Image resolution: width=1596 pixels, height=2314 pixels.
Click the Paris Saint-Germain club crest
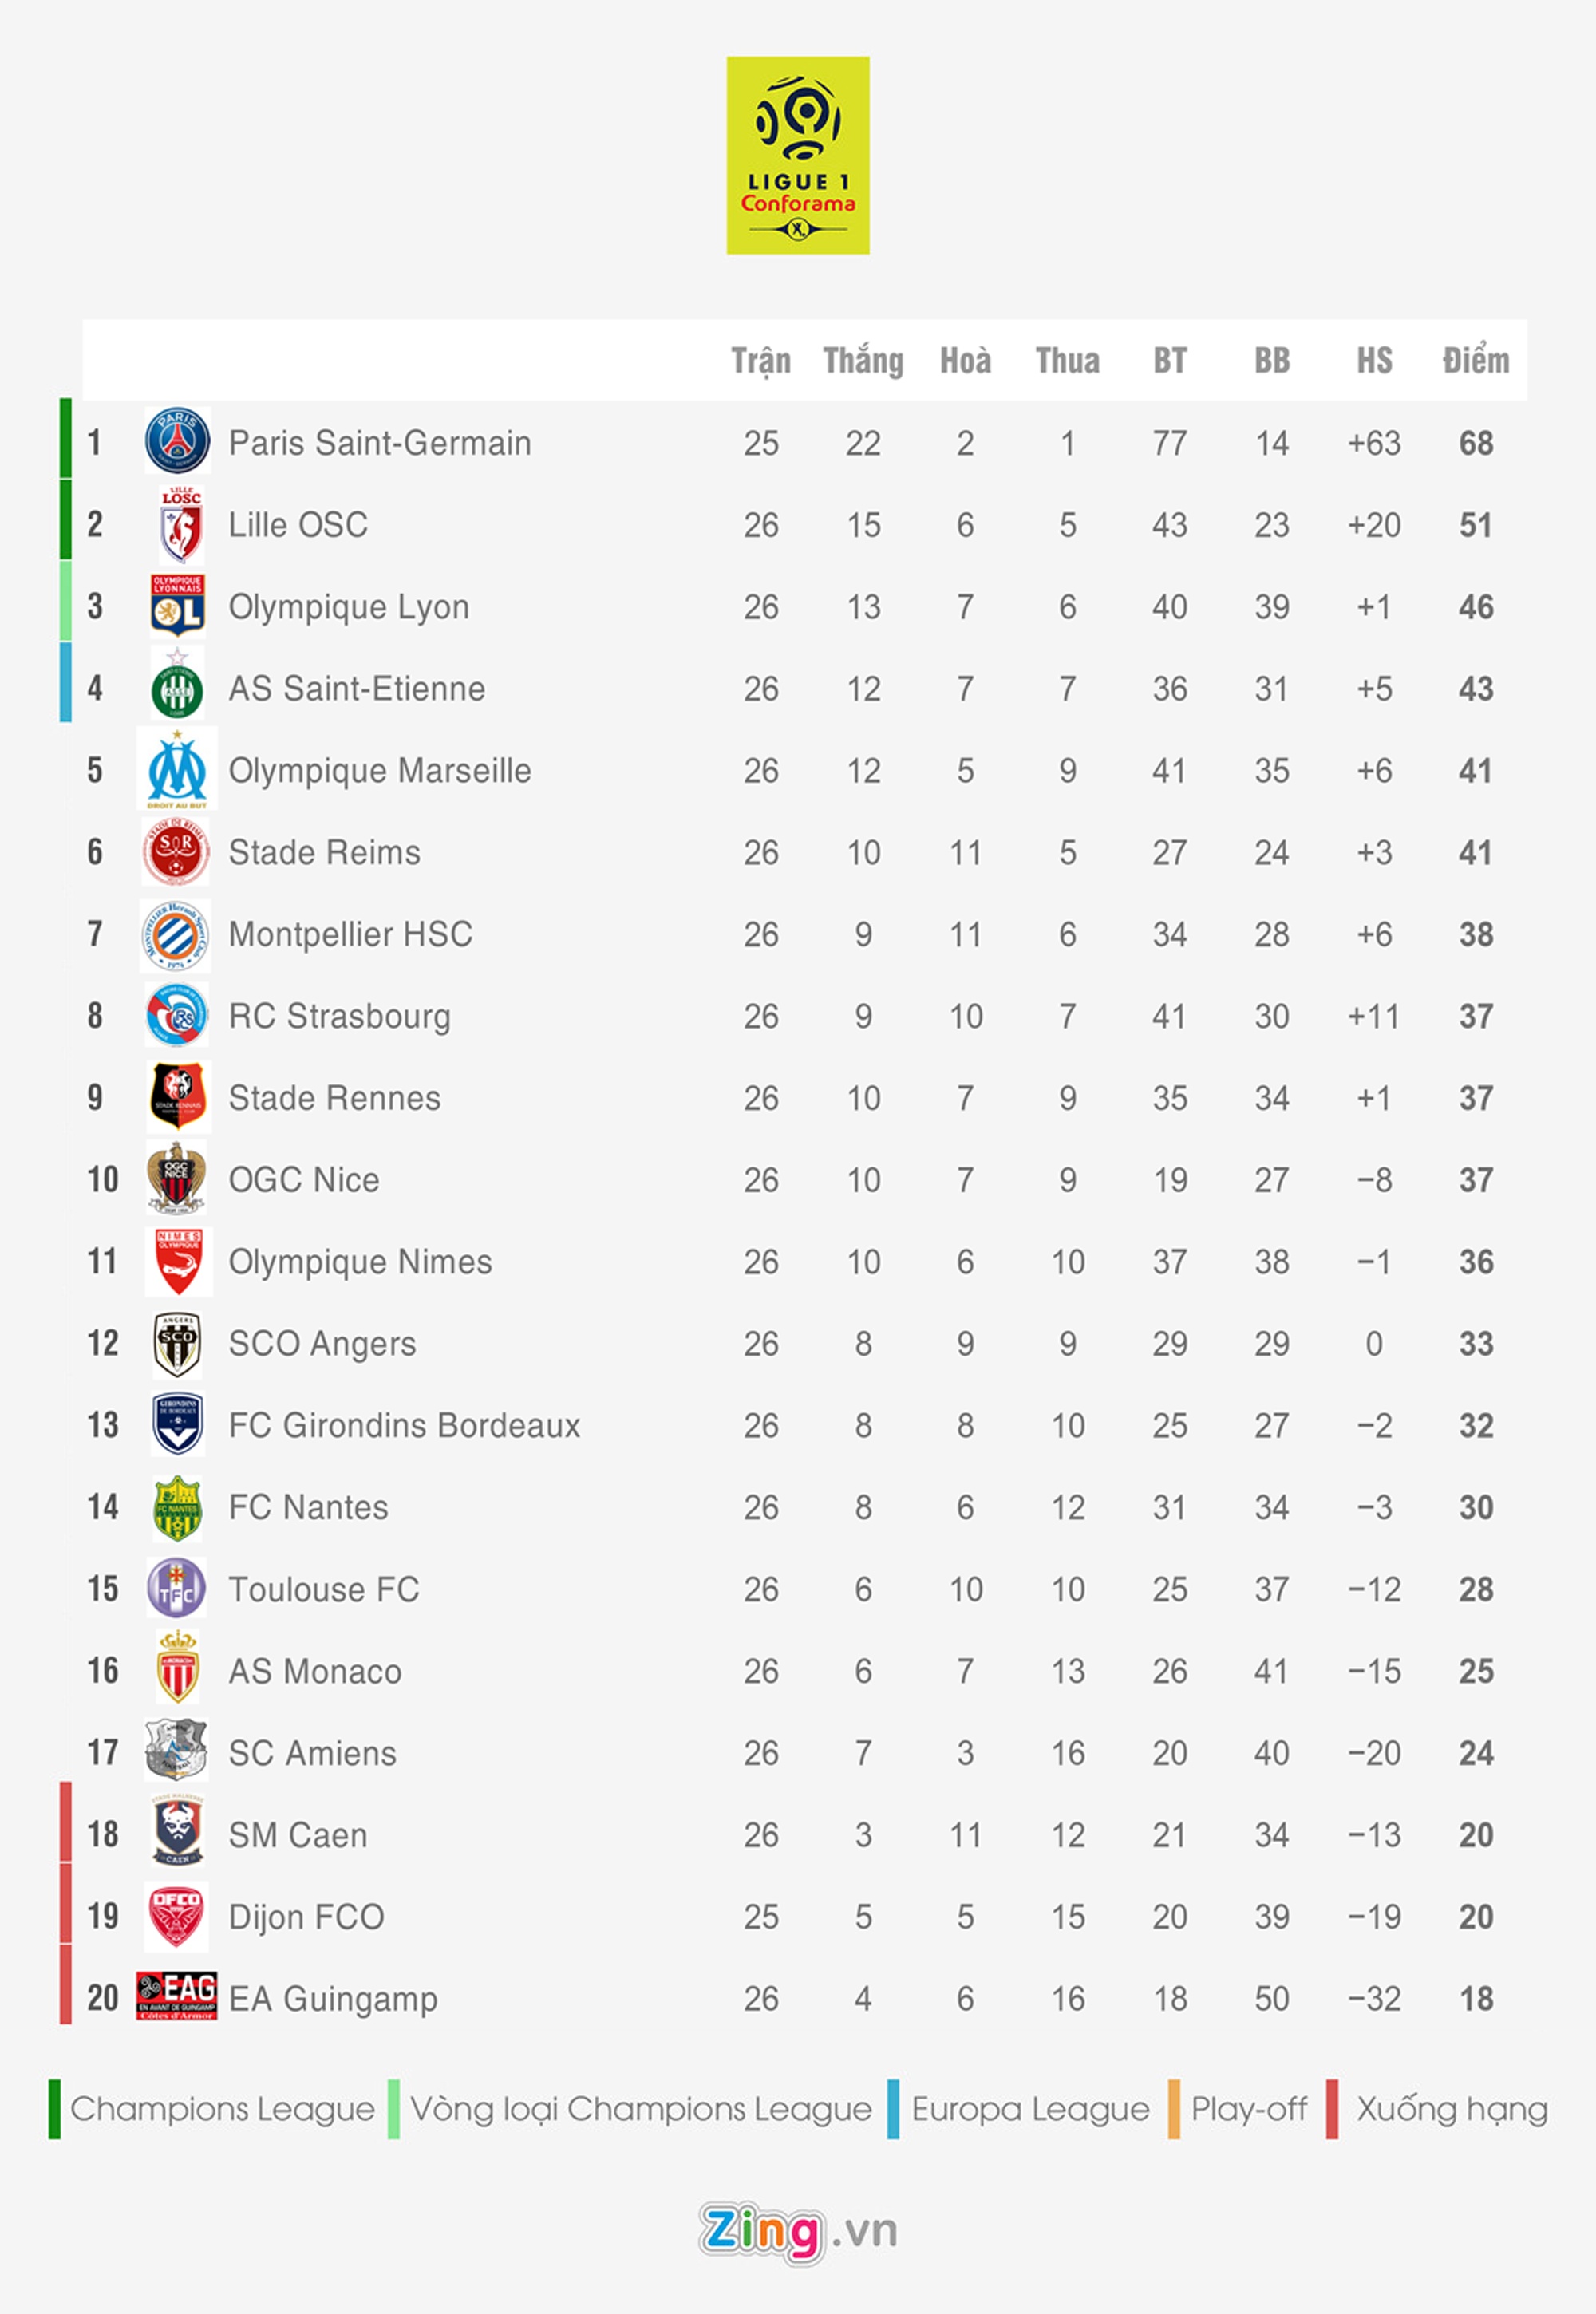tap(177, 441)
